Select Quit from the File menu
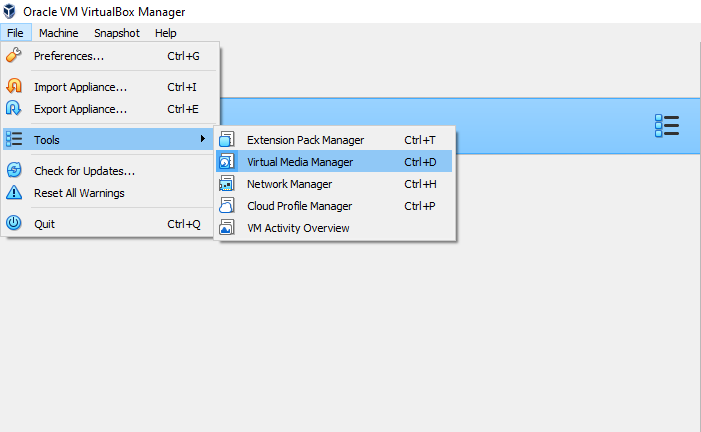The image size is (701, 432). 110,224
